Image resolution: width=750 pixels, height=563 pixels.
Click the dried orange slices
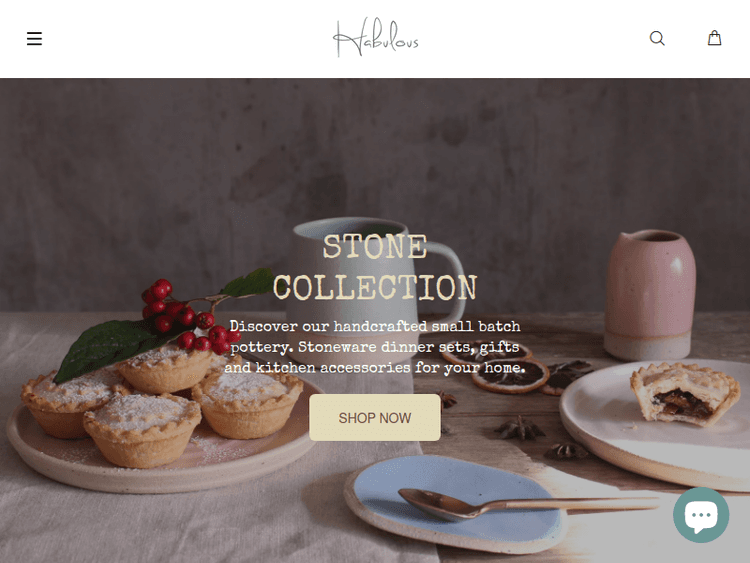tap(507, 373)
